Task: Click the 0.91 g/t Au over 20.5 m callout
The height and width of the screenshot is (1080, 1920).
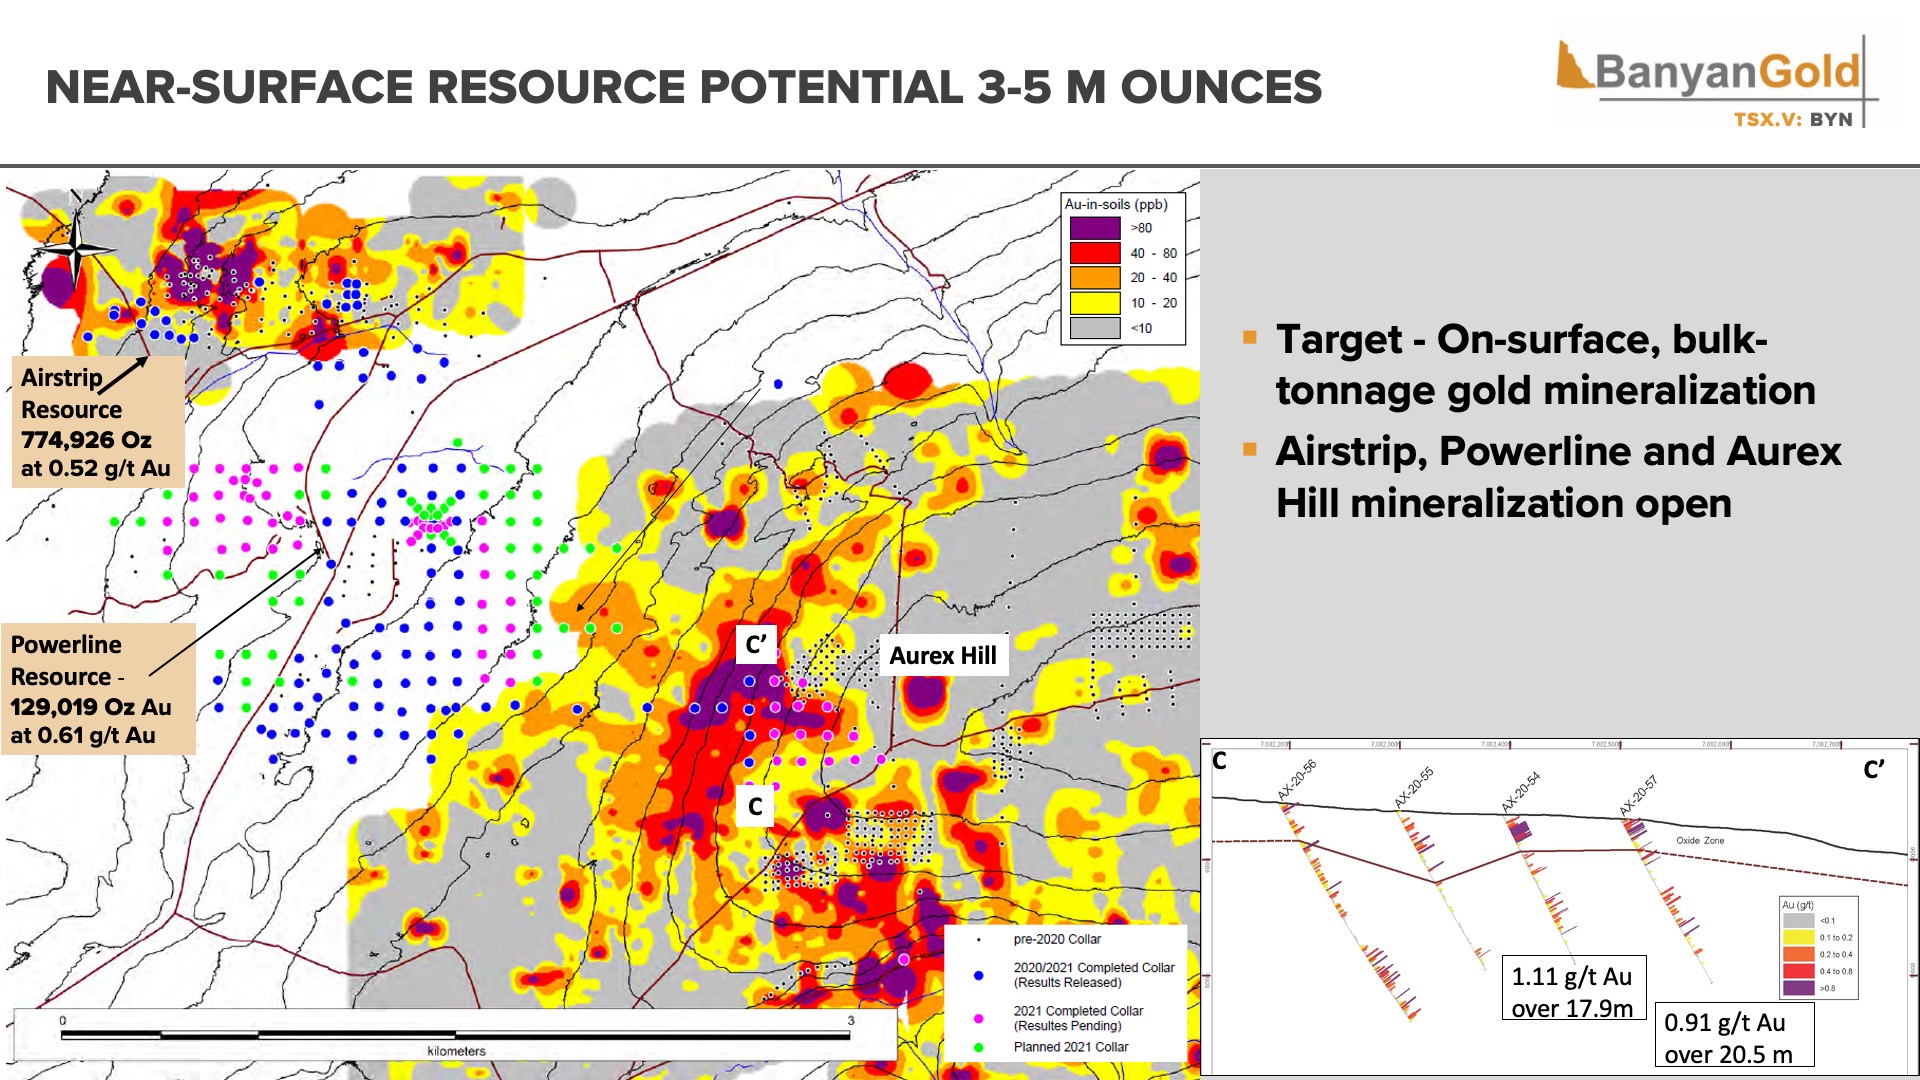Action: (x=1733, y=1035)
